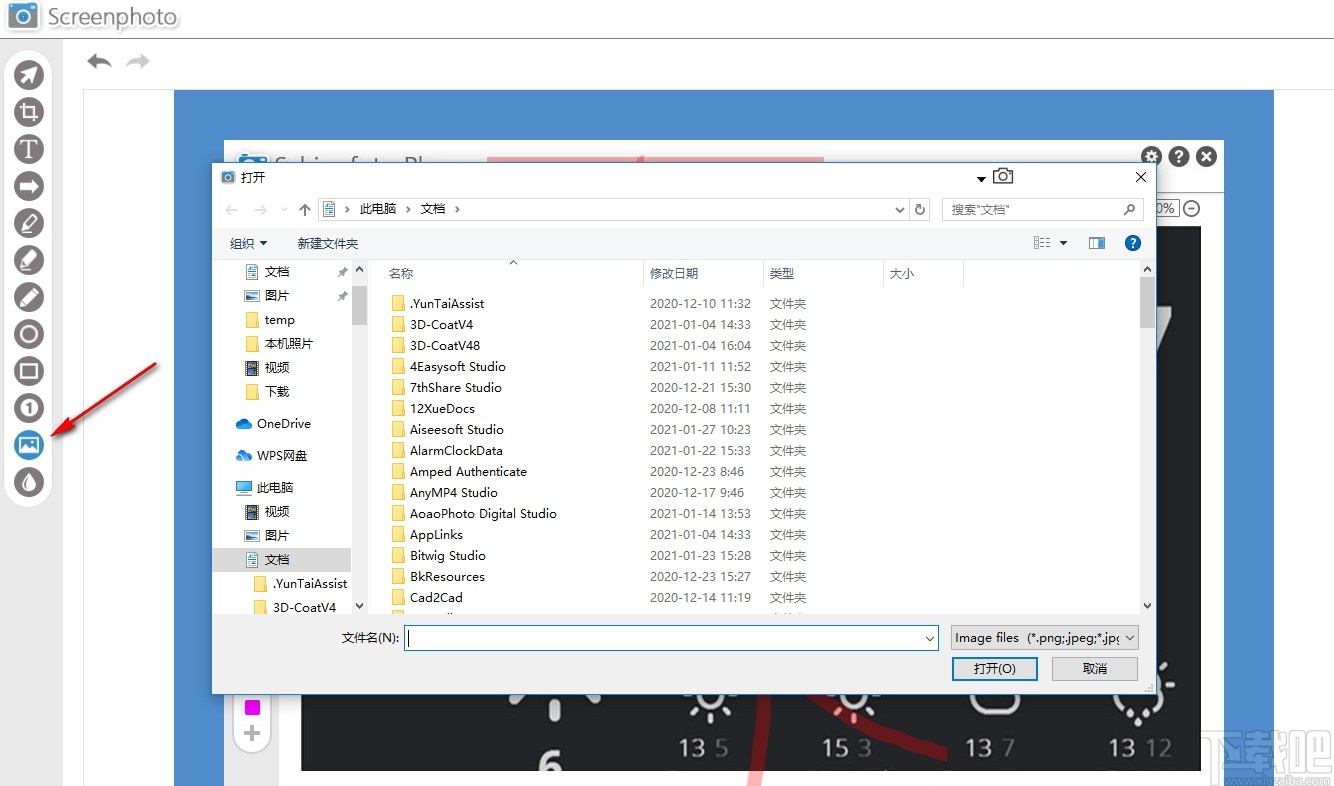The image size is (1334, 786).
Task: Toggle the active image insert tool
Action: tap(29, 445)
